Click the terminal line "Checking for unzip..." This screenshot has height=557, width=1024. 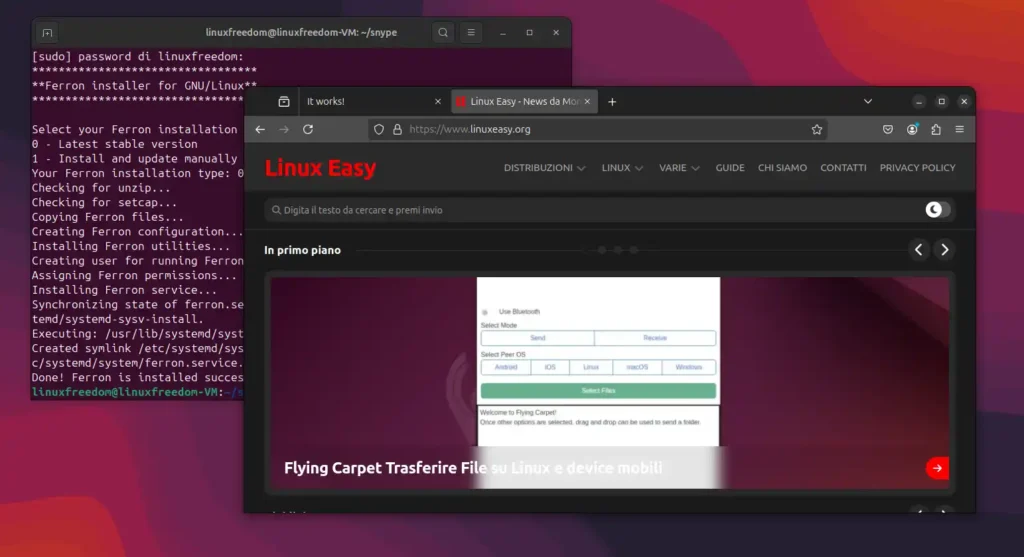[x=101, y=187]
